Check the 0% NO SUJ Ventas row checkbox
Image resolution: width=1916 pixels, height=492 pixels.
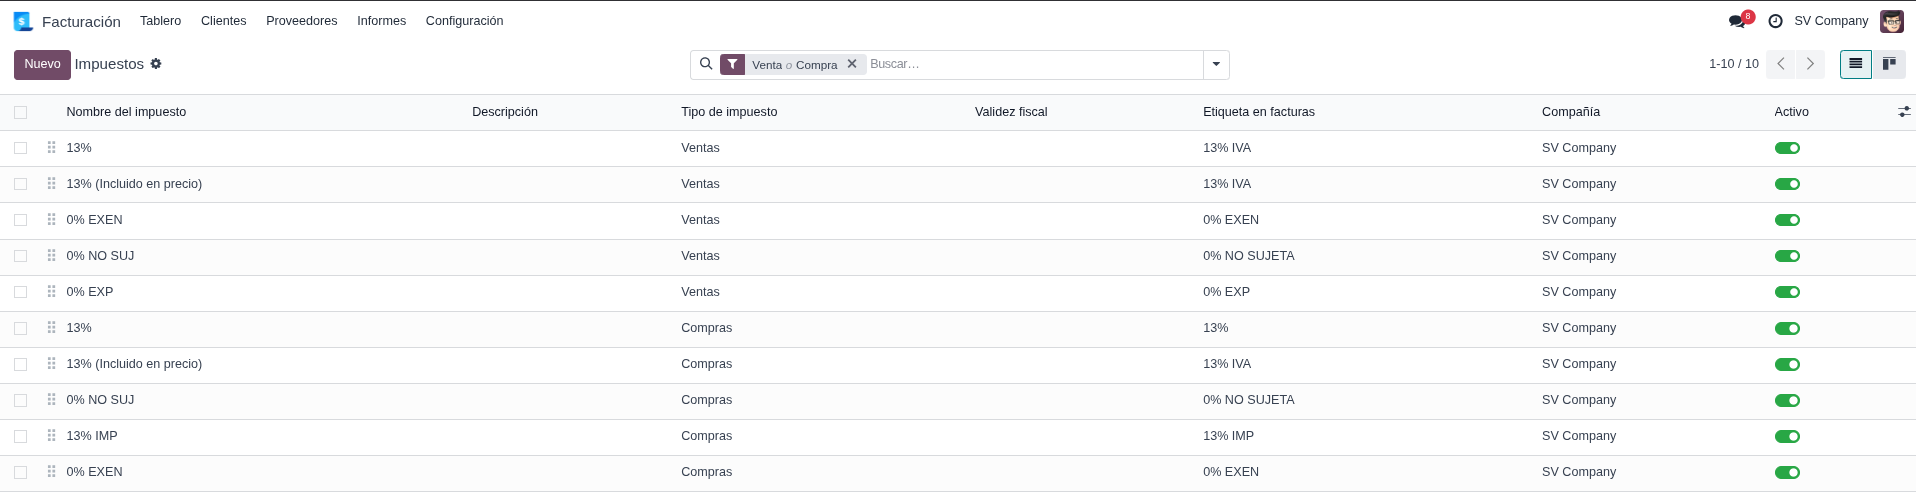click(21, 256)
